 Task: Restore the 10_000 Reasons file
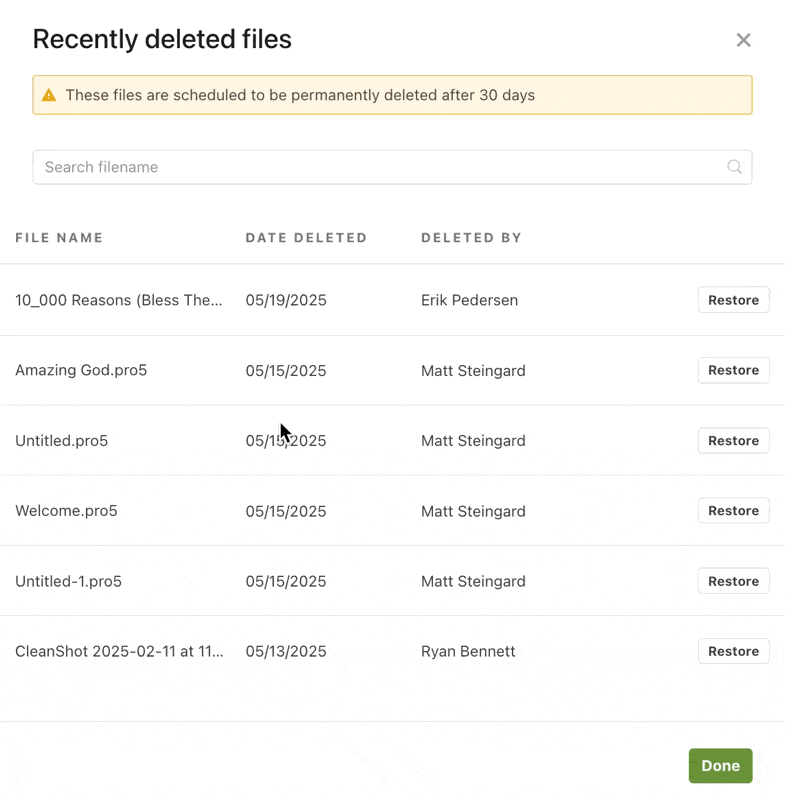tap(733, 300)
